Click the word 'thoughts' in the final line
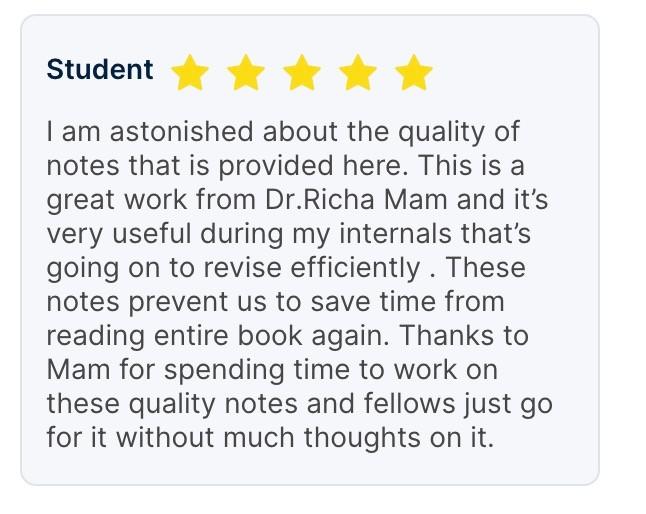 point(362,439)
